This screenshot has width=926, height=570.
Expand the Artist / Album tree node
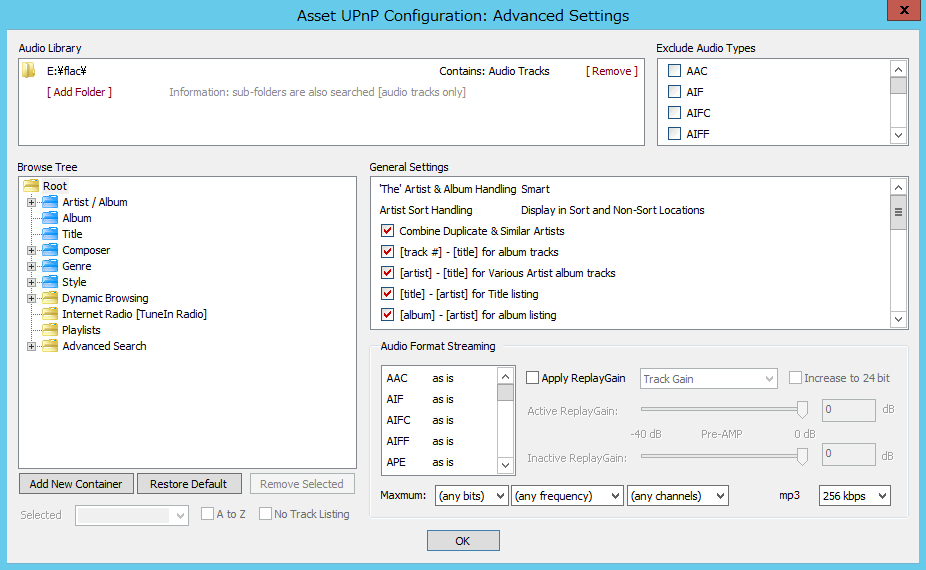click(31, 202)
